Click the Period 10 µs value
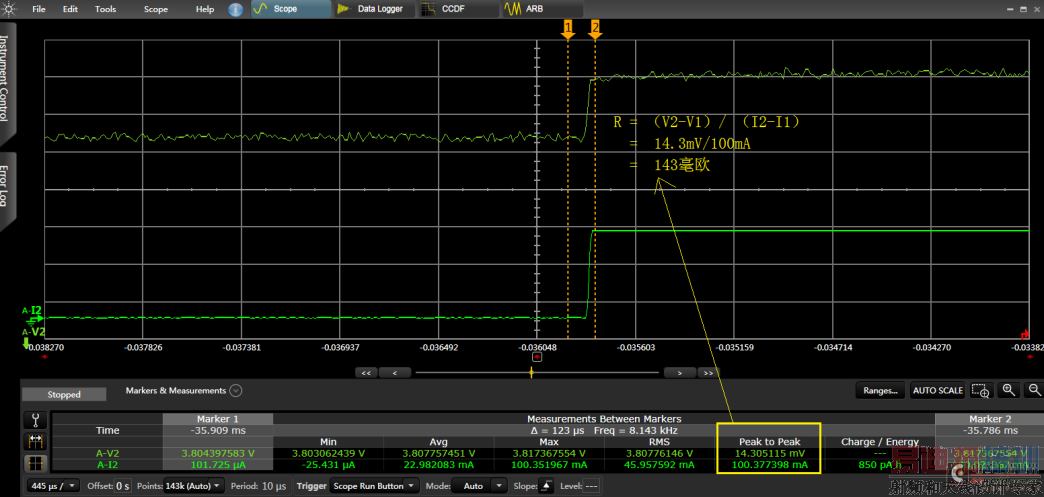Viewport: 1044px width, 497px height. coord(272,486)
